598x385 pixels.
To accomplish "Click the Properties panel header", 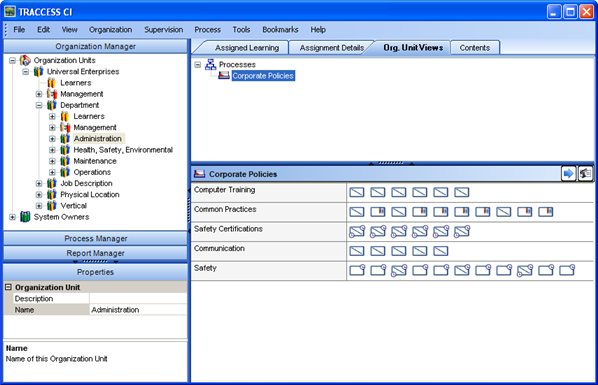I will coord(95,272).
